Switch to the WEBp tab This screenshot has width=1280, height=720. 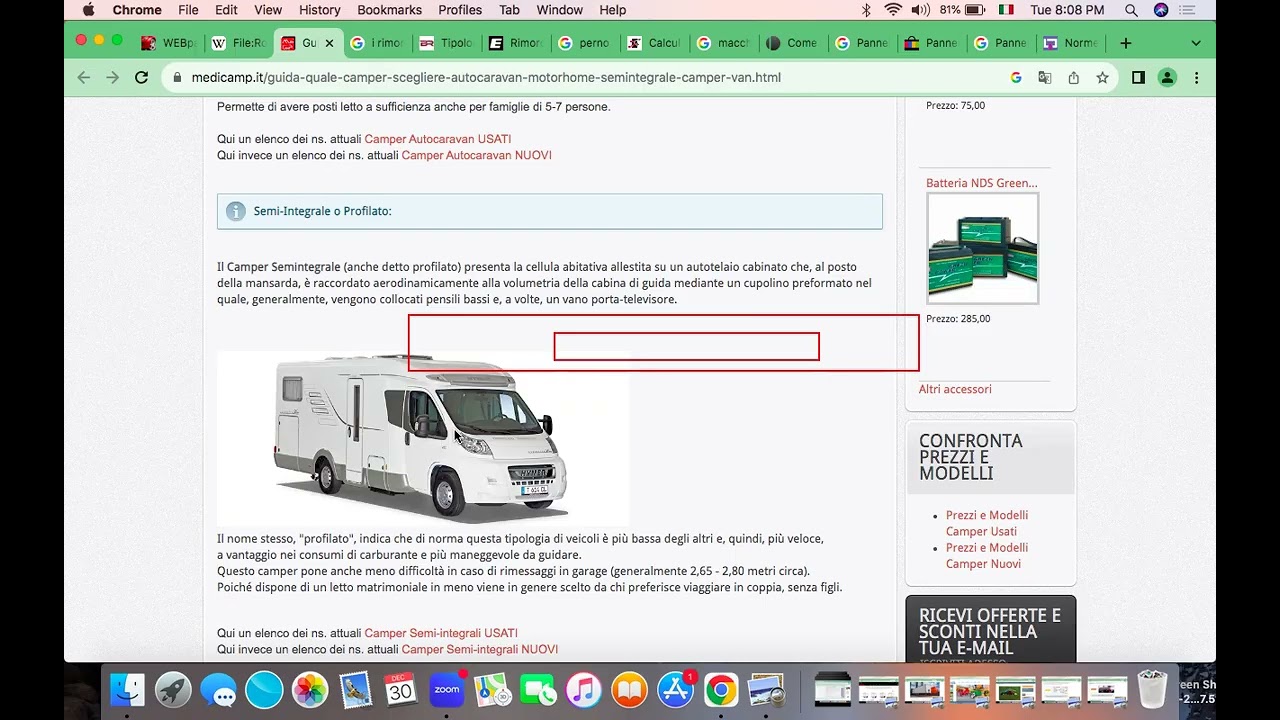coord(169,43)
